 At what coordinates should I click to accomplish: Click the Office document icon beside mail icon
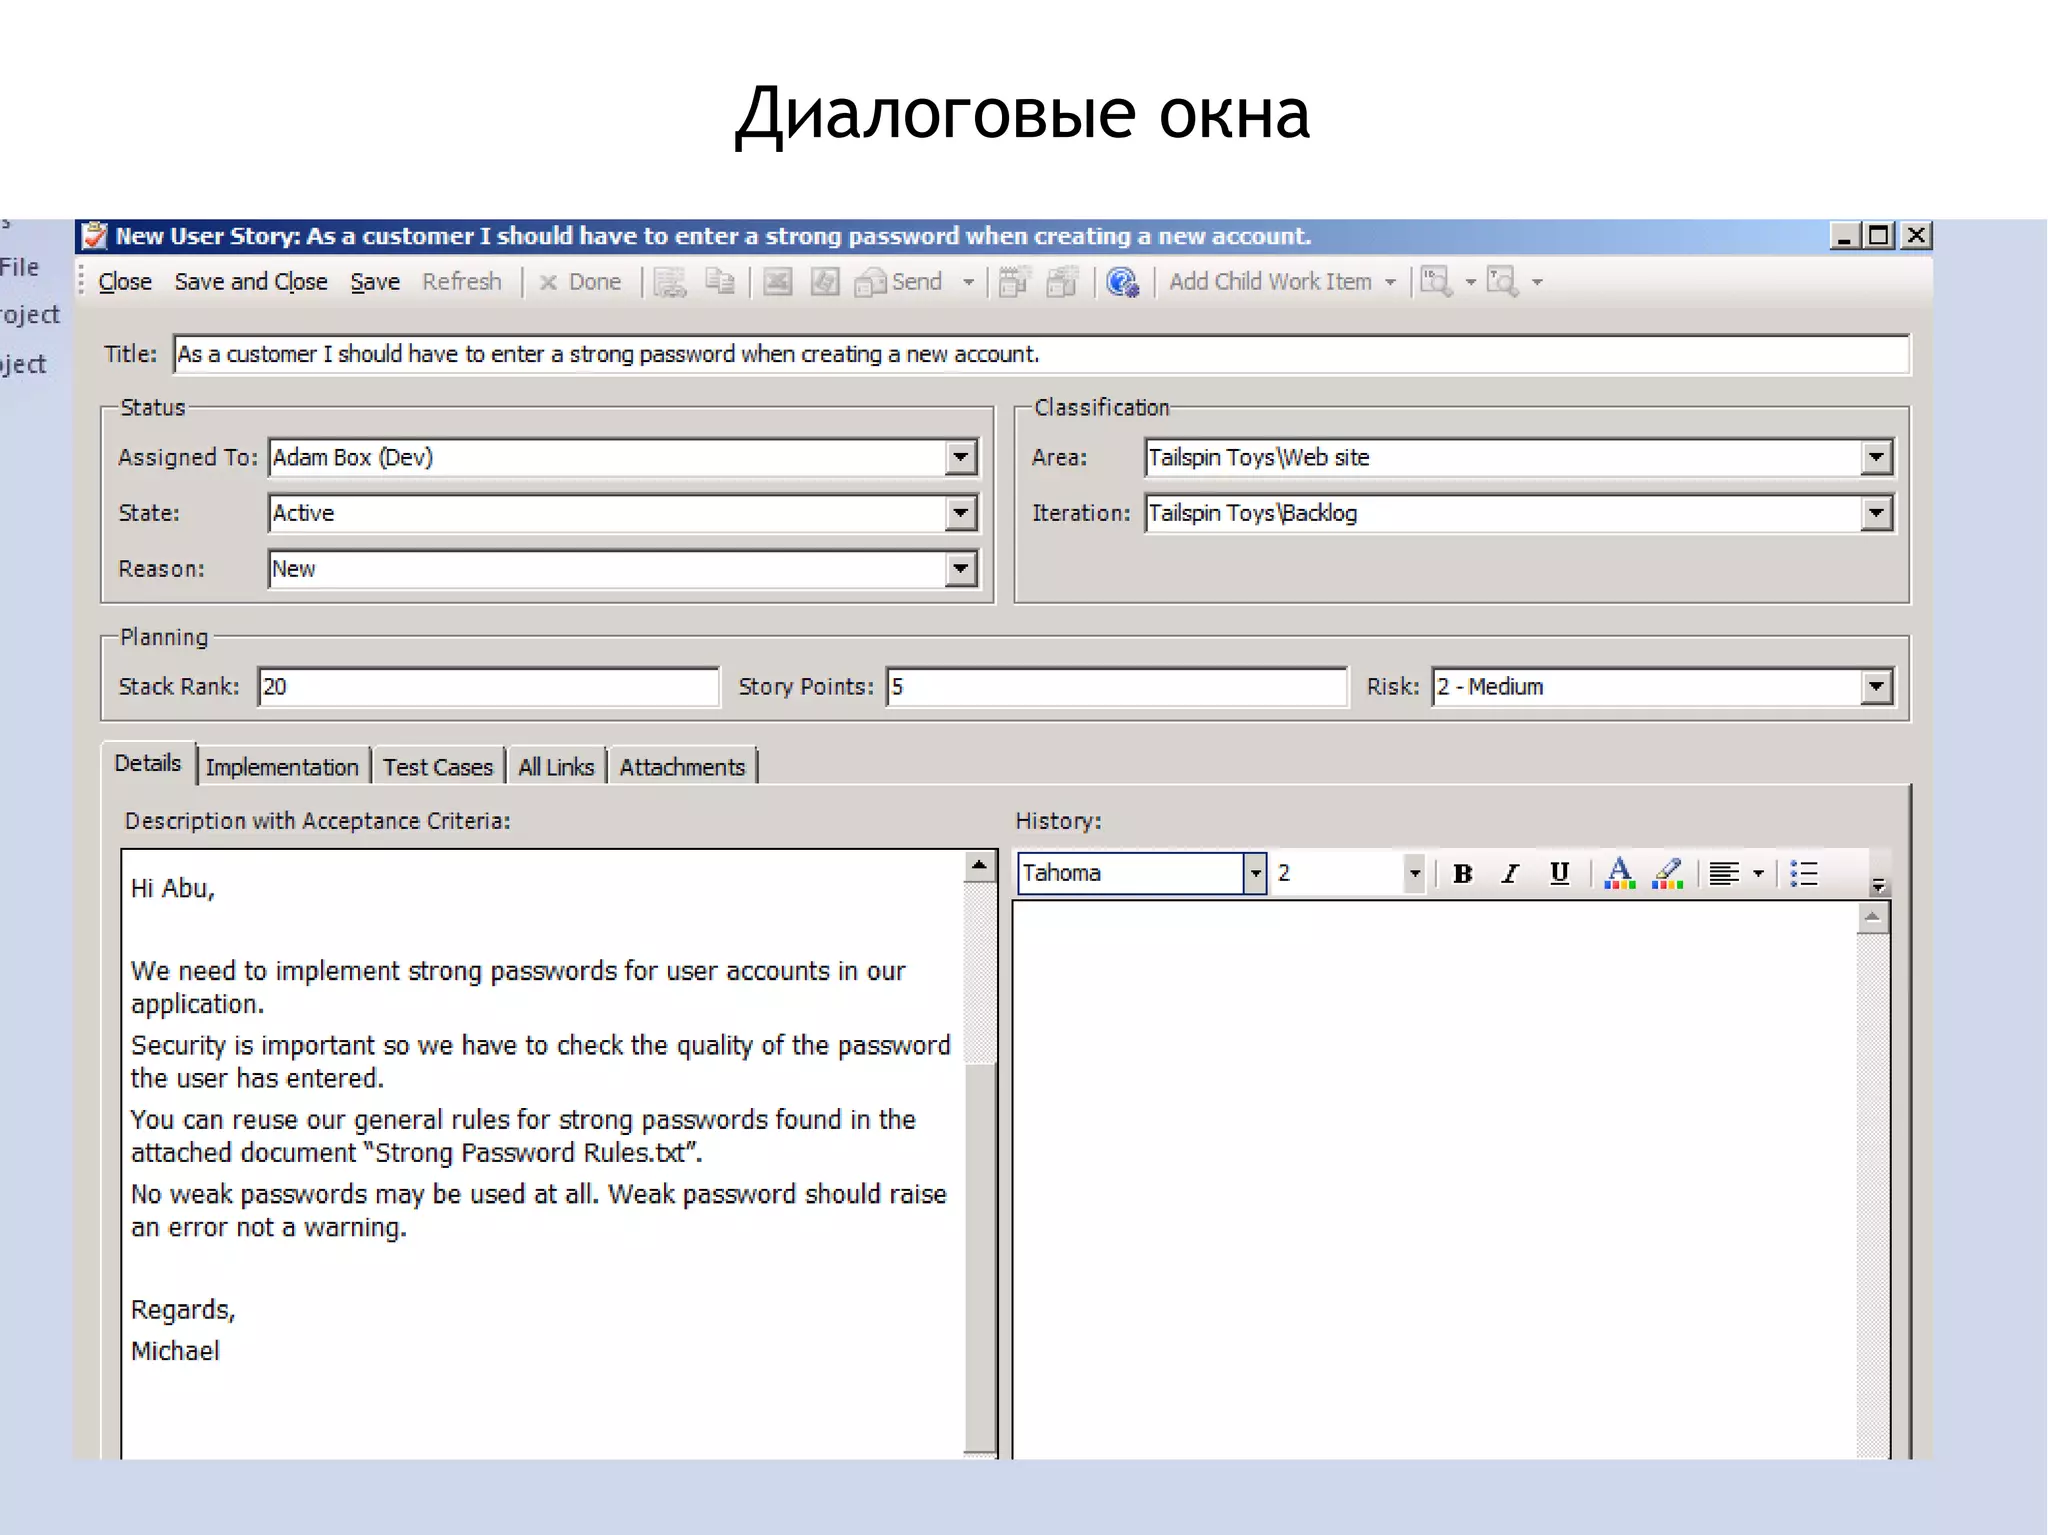824,282
